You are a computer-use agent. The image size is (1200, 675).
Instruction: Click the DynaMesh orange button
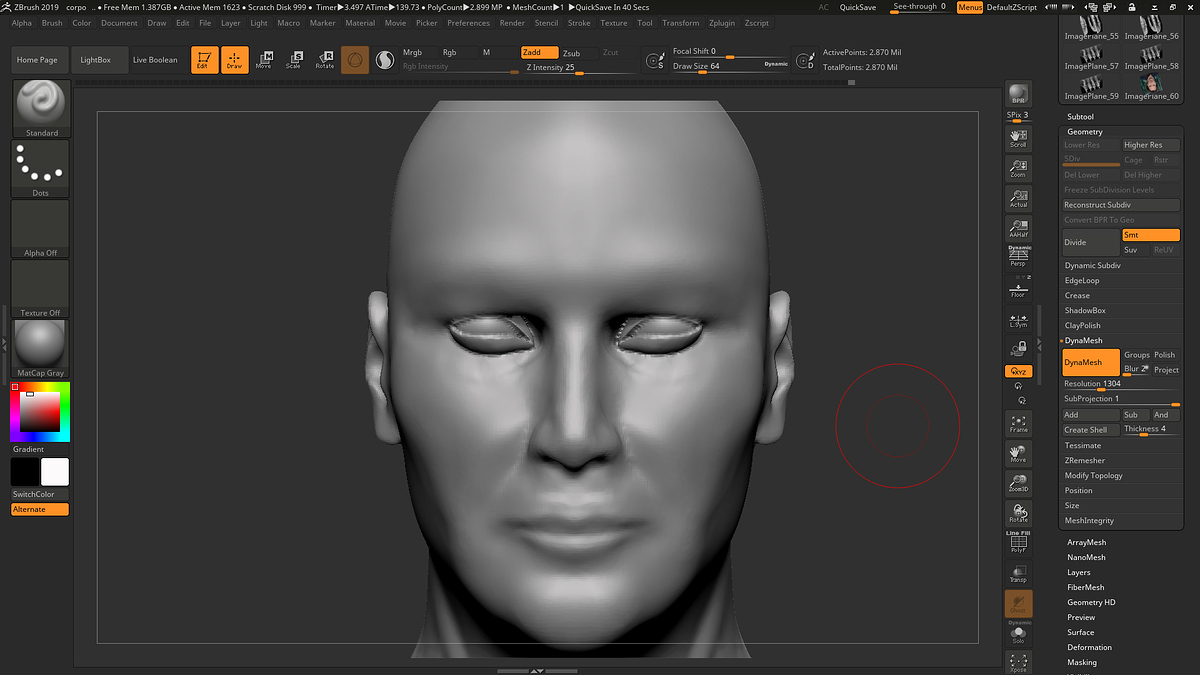pyautogui.click(x=1091, y=363)
